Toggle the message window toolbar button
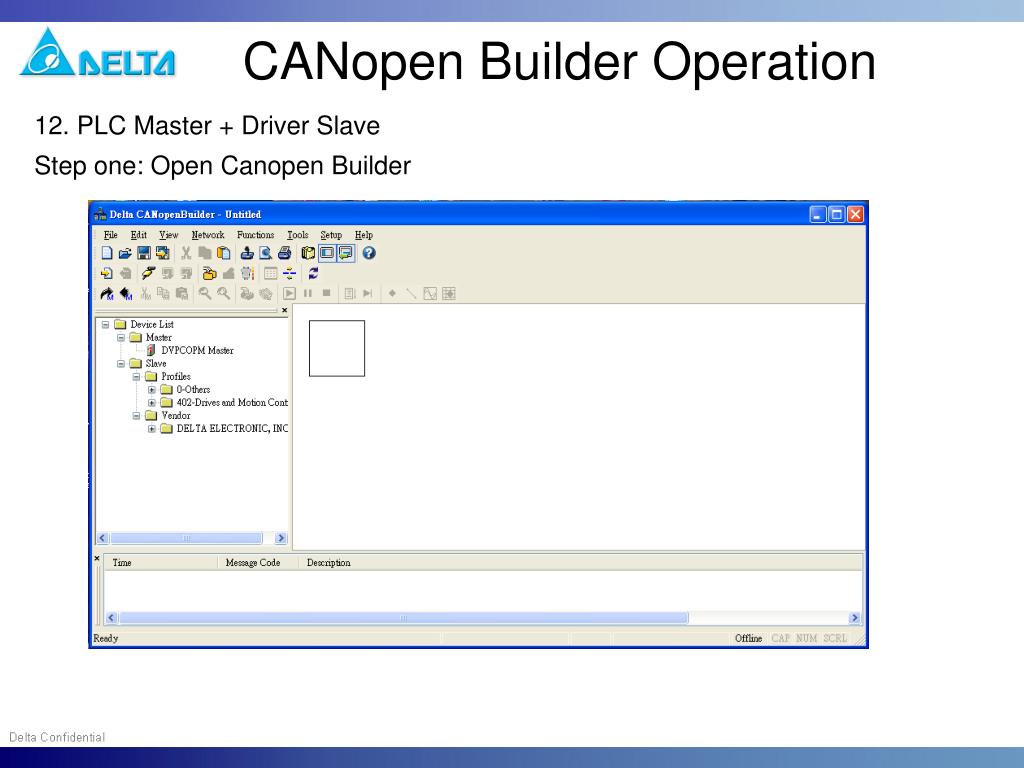 [345, 253]
